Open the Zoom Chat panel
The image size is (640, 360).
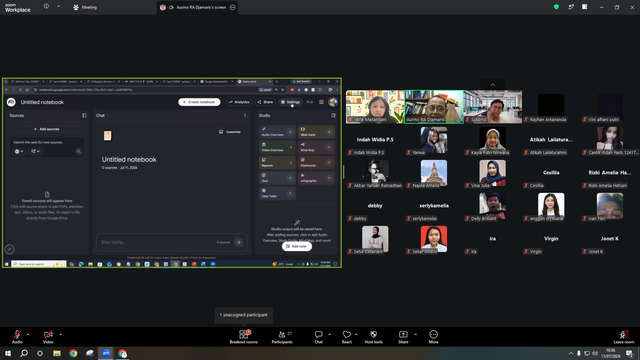click(x=318, y=337)
